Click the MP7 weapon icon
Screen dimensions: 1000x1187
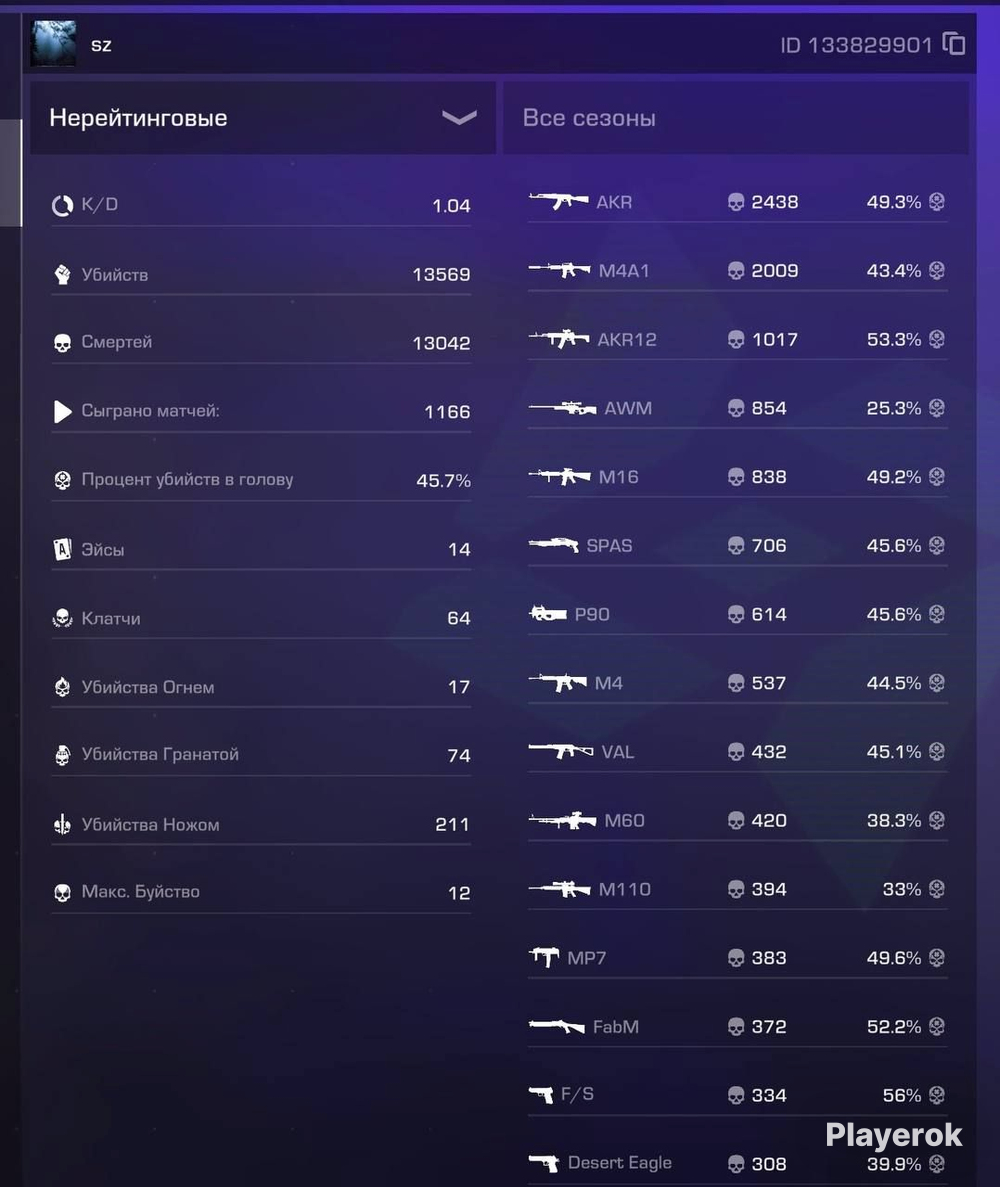click(544, 958)
